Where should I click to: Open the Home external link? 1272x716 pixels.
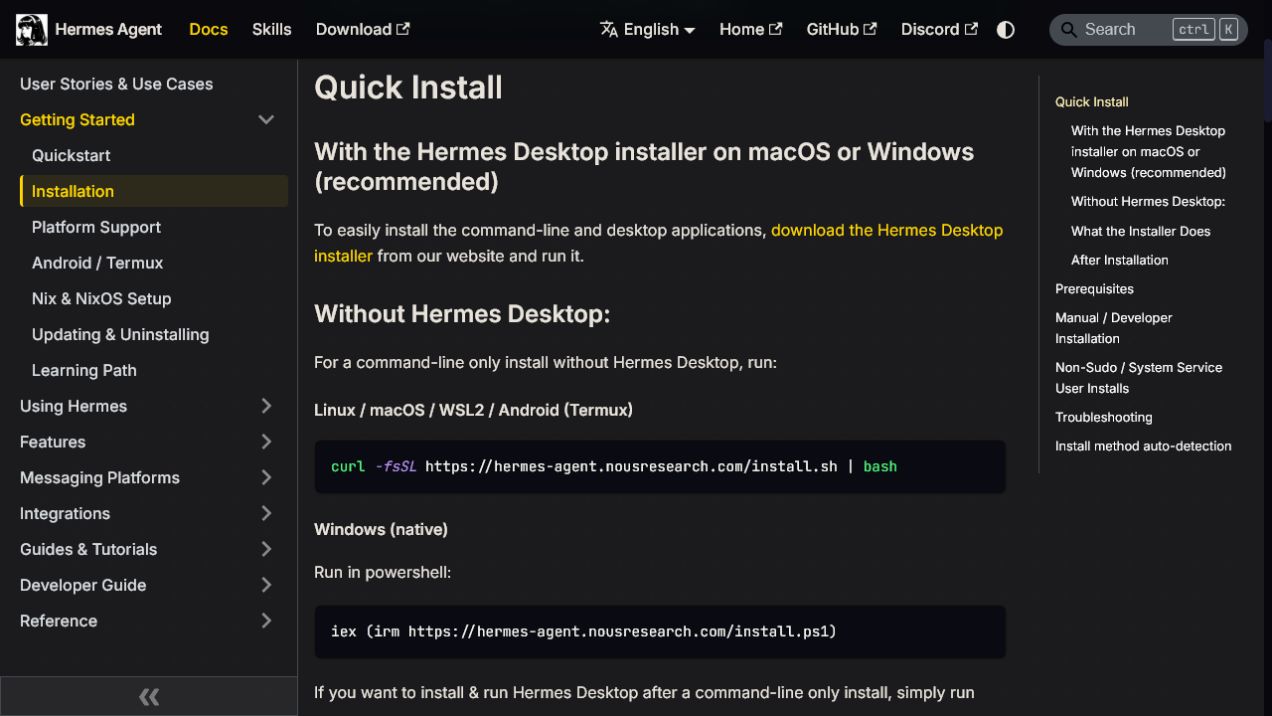click(x=751, y=29)
